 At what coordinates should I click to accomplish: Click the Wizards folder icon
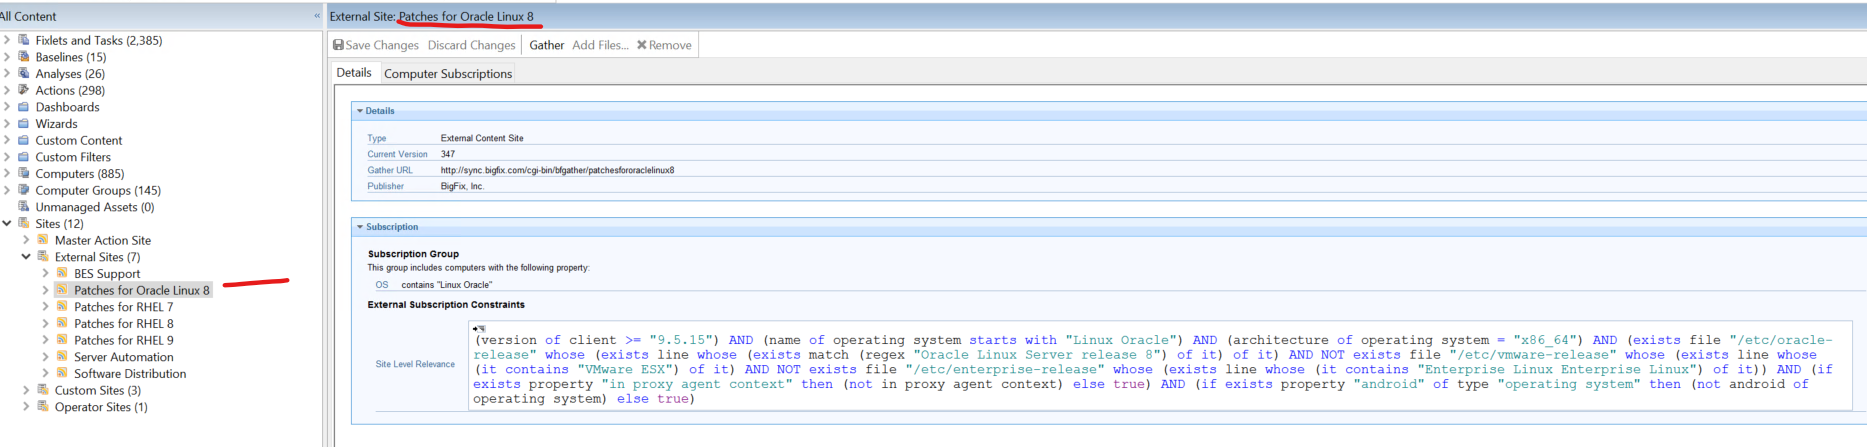(24, 123)
